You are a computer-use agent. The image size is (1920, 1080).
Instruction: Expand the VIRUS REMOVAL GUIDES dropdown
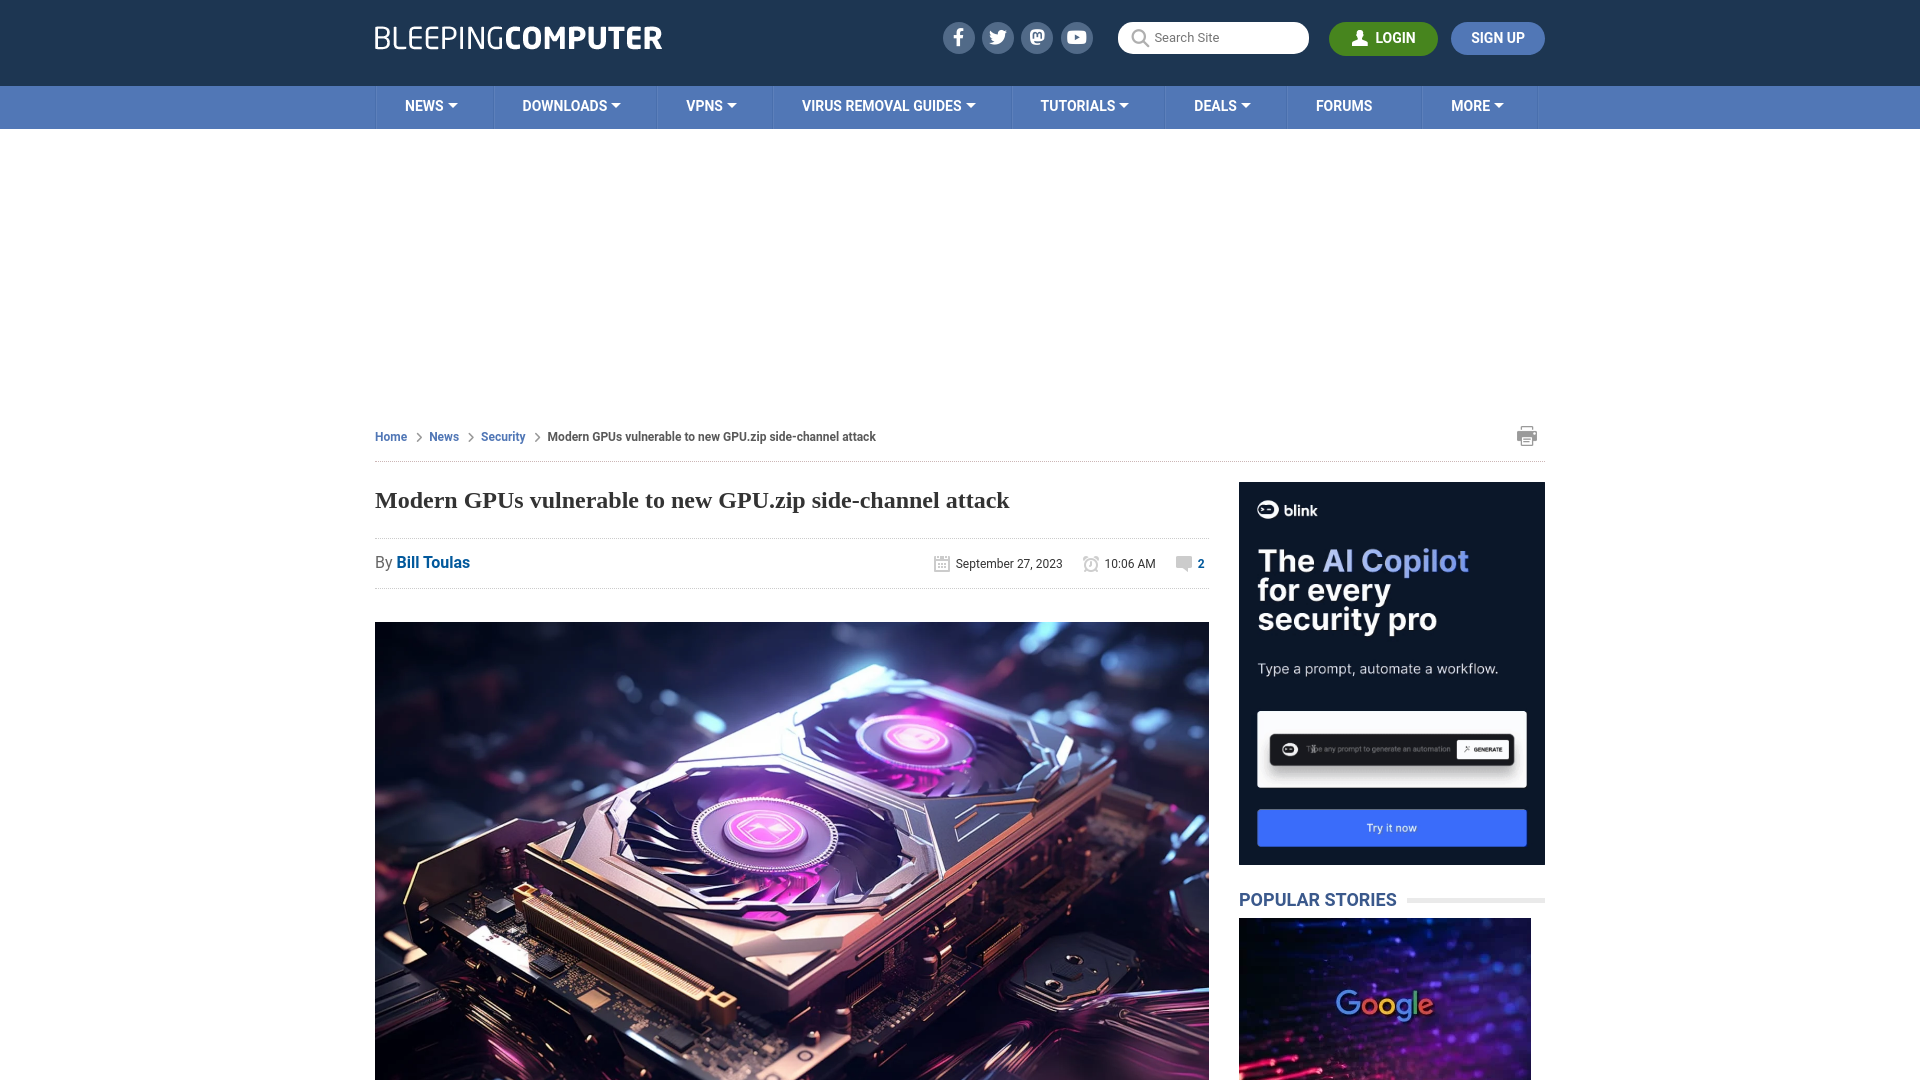887,105
